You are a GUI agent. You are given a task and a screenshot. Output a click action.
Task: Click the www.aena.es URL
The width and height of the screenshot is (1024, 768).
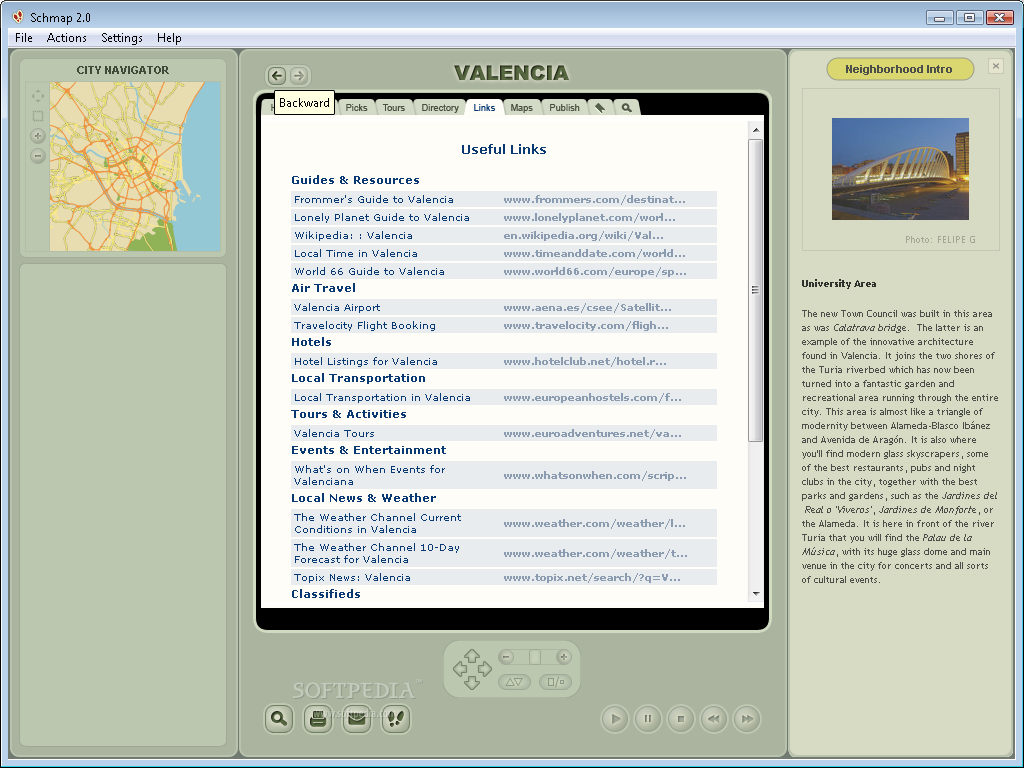(x=587, y=307)
